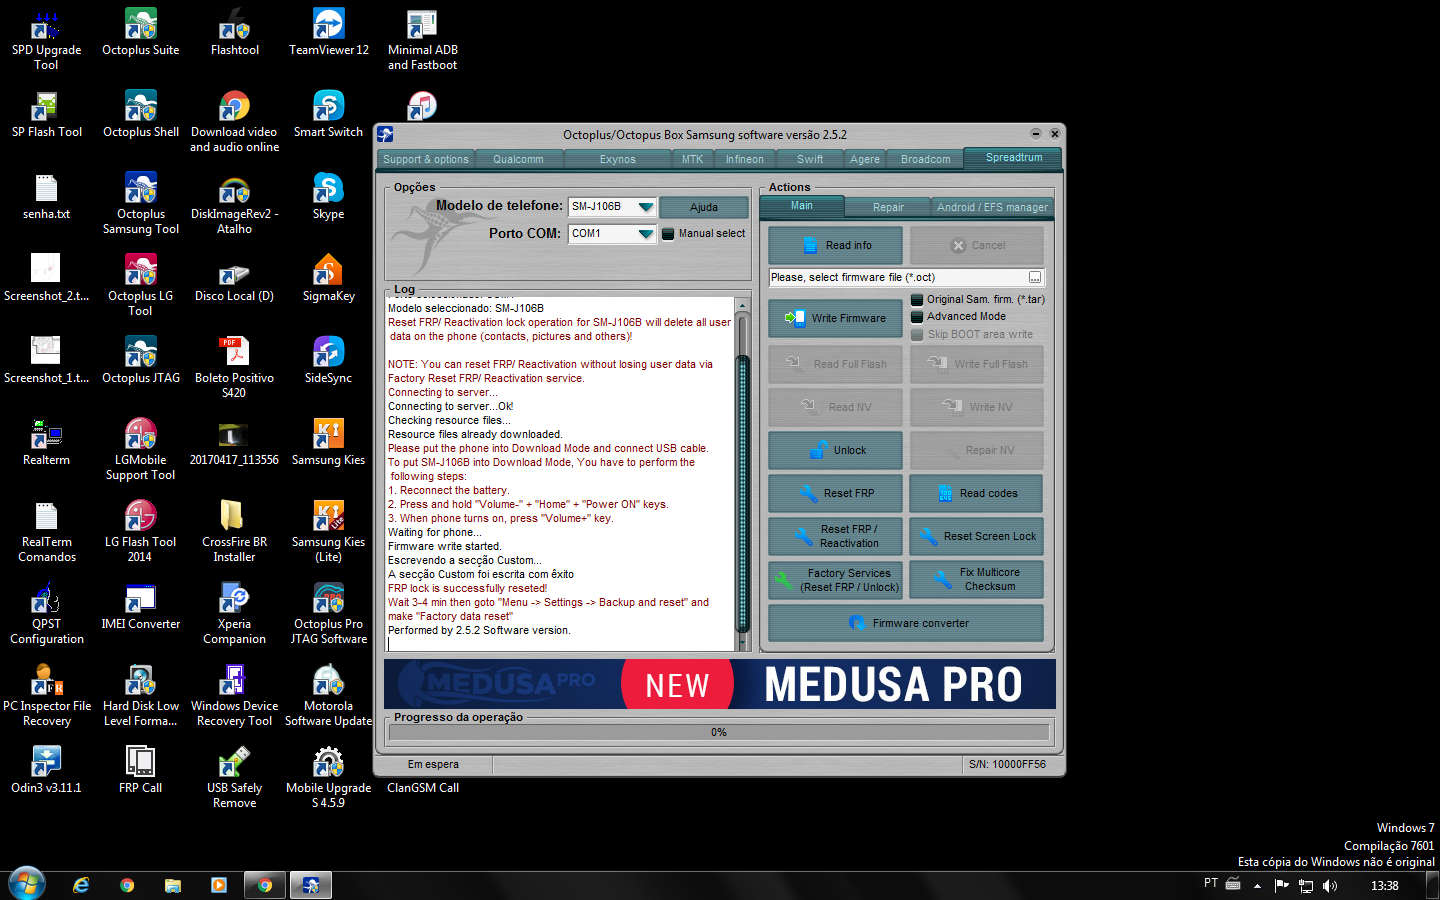Open Odin3 v3.11.1 desktop icon
The width and height of the screenshot is (1440, 900).
tap(46, 771)
